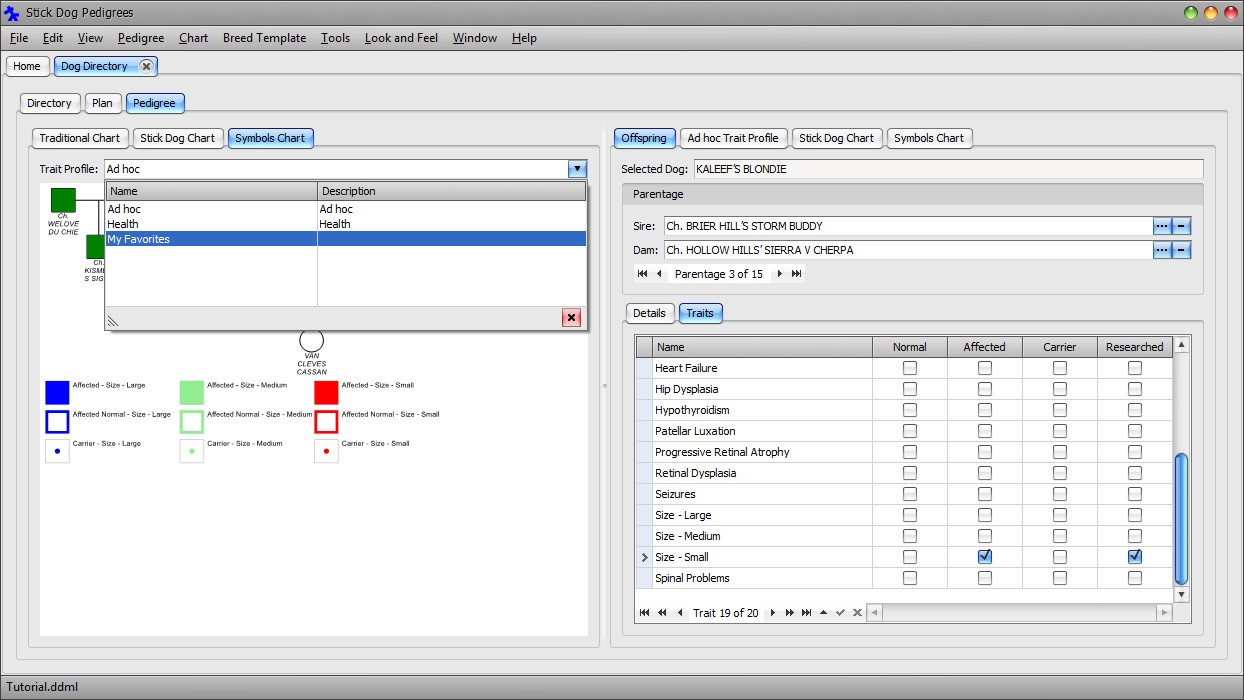Go to next Parentage record
1244x700 pixels.
pyautogui.click(x=780, y=274)
